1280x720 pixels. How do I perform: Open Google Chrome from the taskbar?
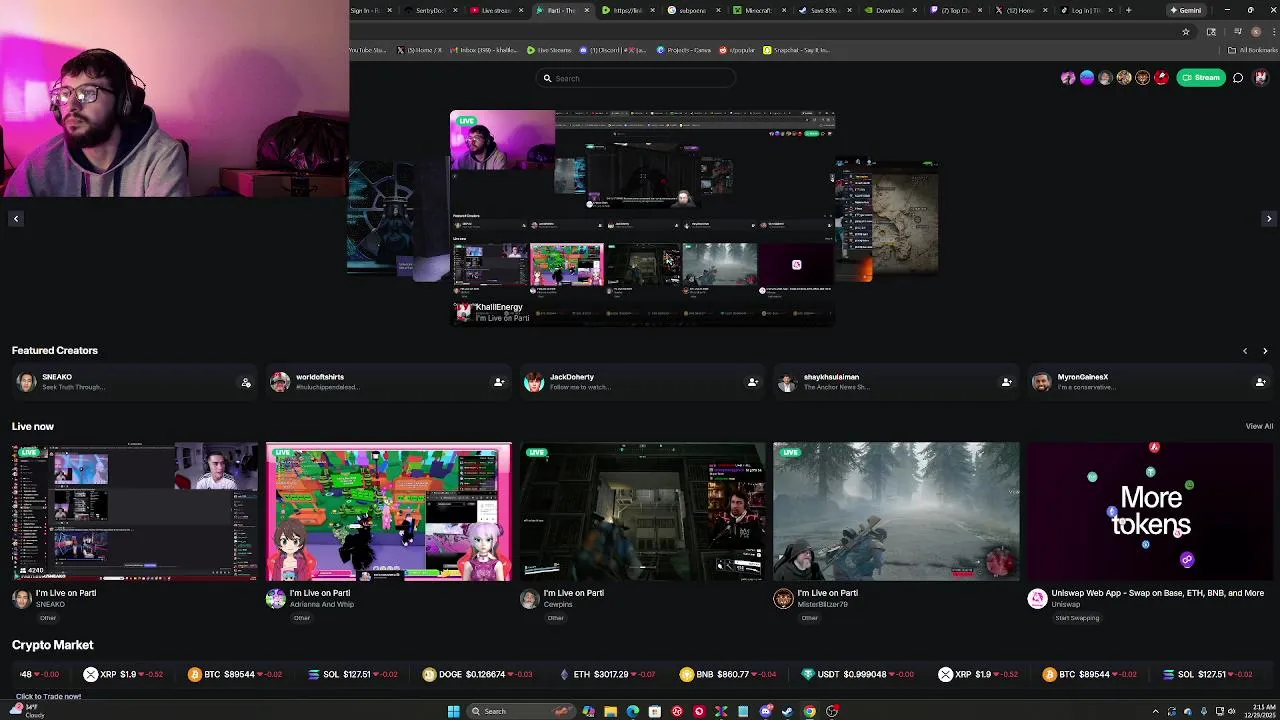pos(809,711)
